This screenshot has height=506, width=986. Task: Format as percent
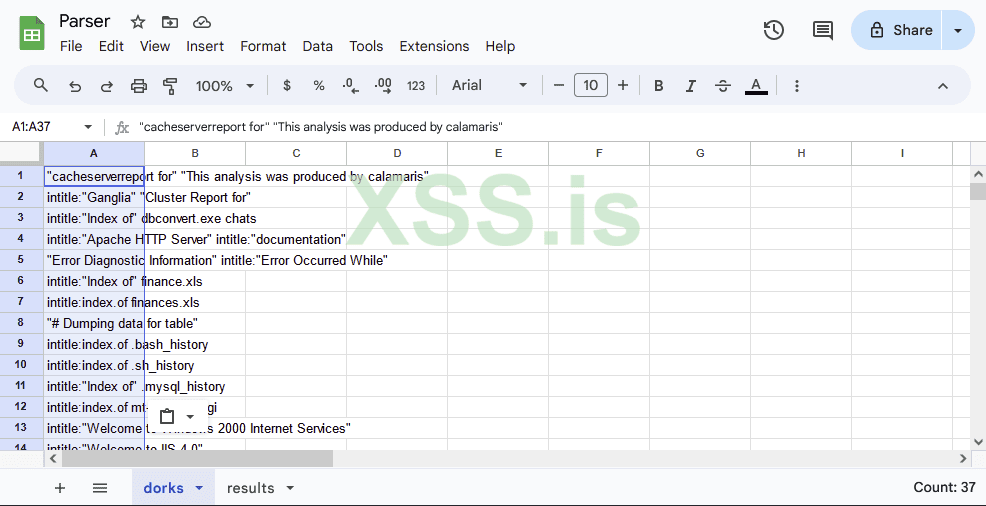(x=319, y=85)
